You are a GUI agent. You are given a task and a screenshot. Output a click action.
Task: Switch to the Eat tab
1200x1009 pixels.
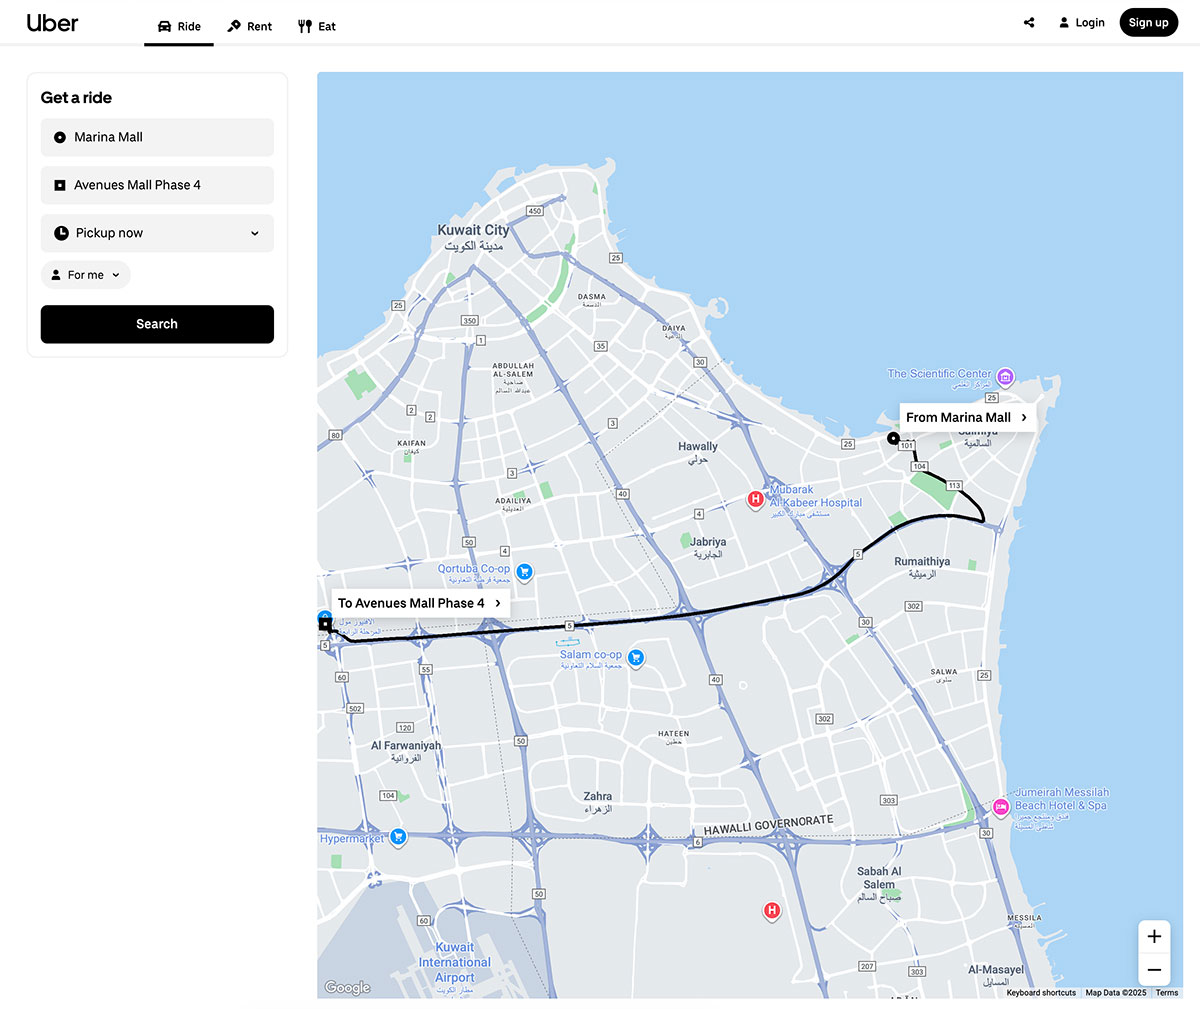[317, 26]
